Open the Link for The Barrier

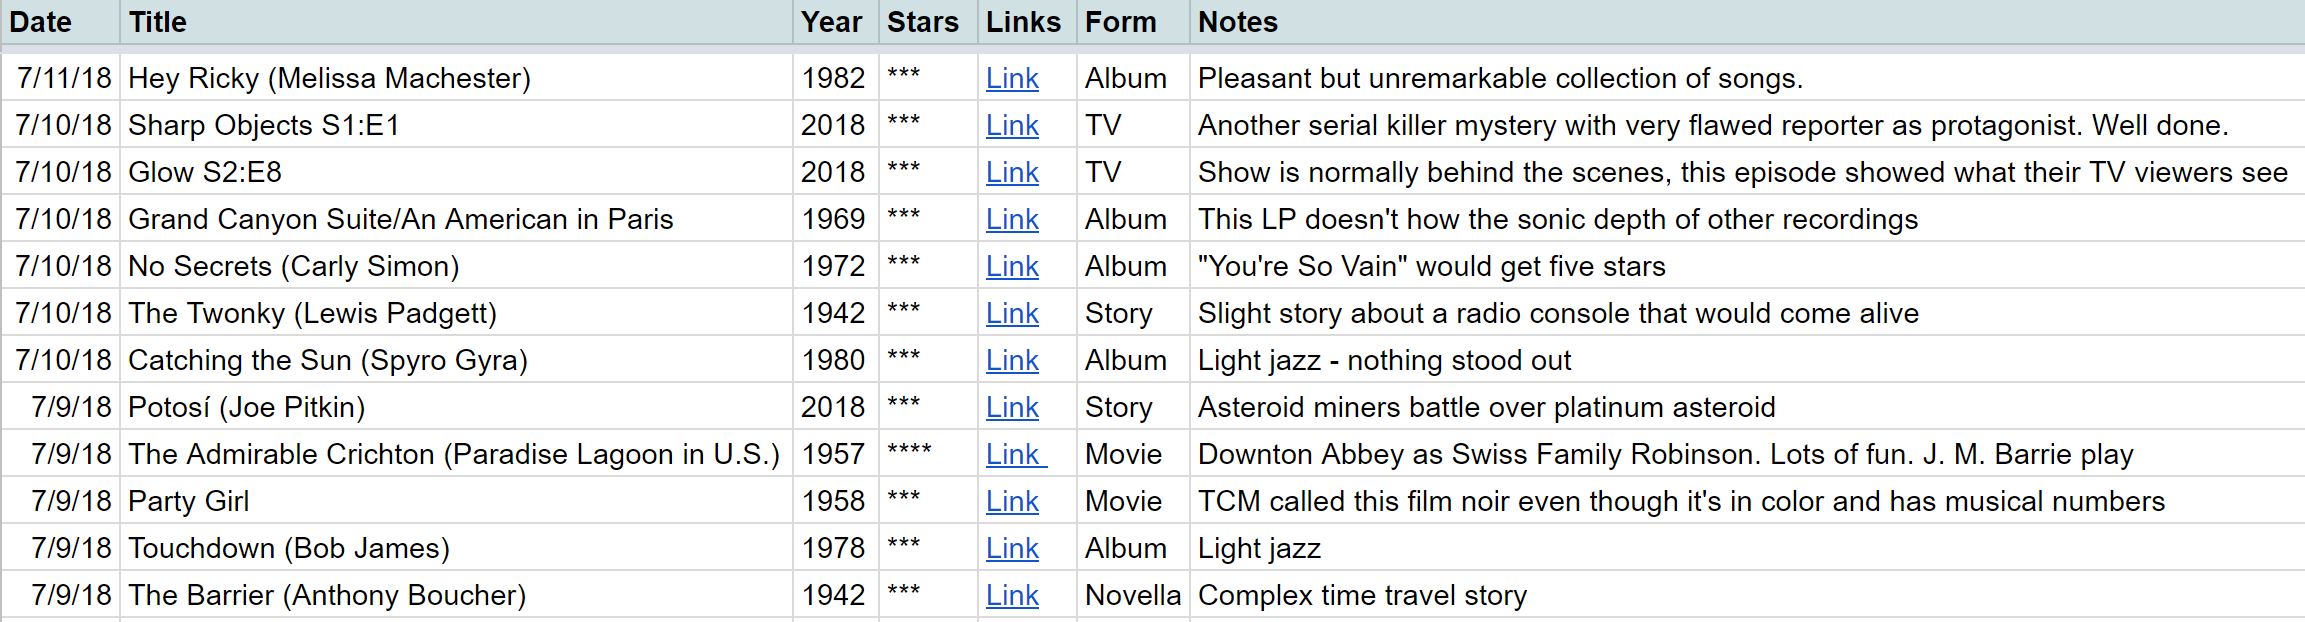pos(1013,594)
